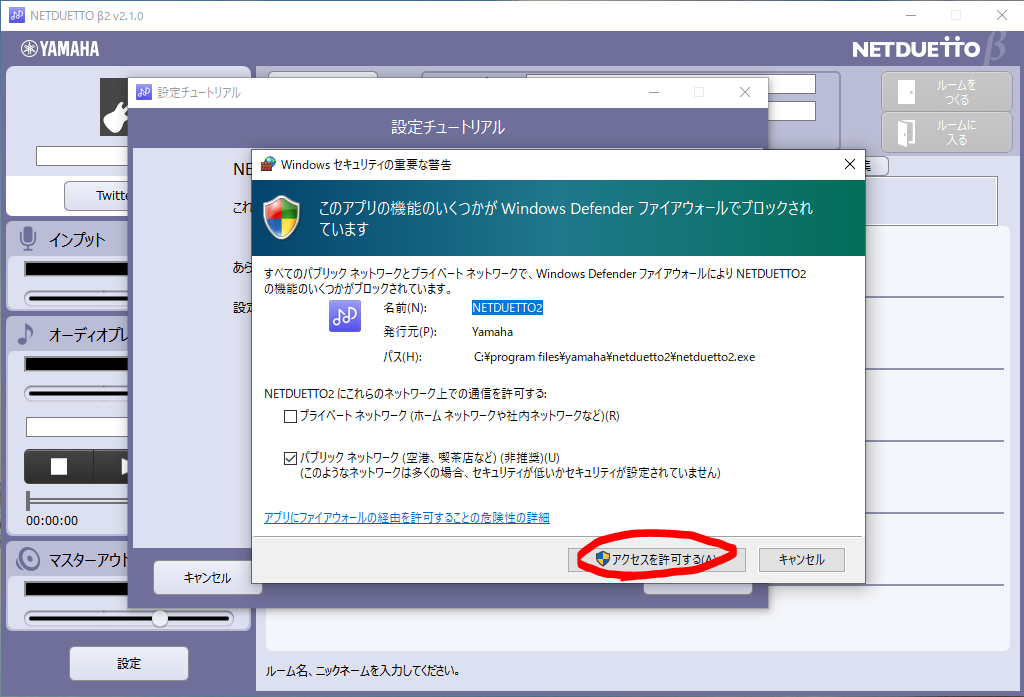Stop audio player playback
1024x697 pixels.
(59, 466)
